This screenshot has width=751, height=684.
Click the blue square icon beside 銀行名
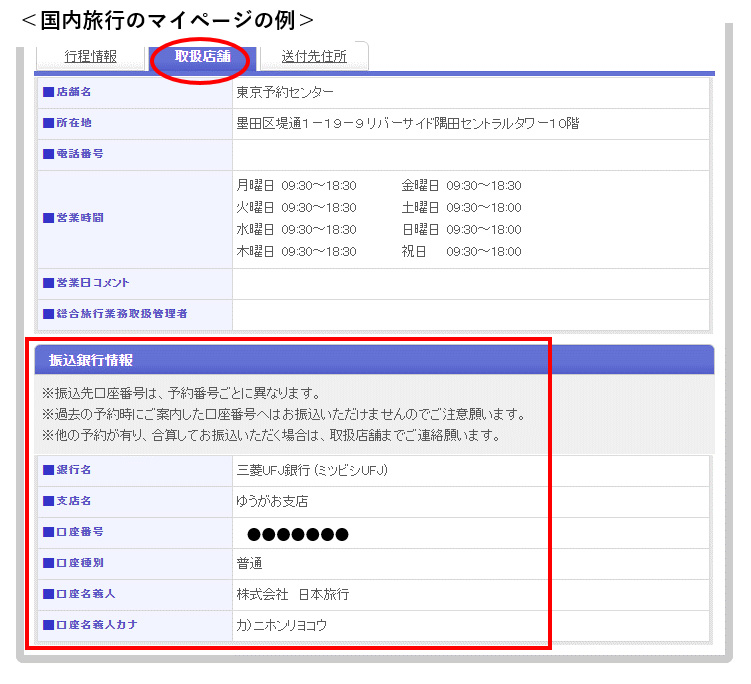point(48,470)
